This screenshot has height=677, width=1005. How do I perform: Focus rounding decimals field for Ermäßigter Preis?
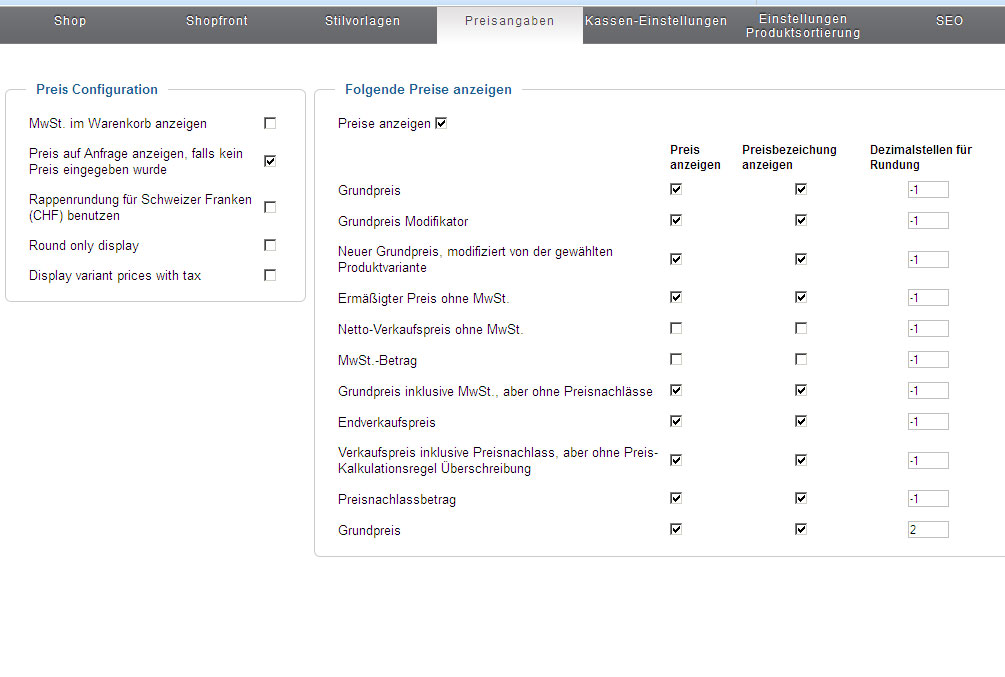point(928,298)
